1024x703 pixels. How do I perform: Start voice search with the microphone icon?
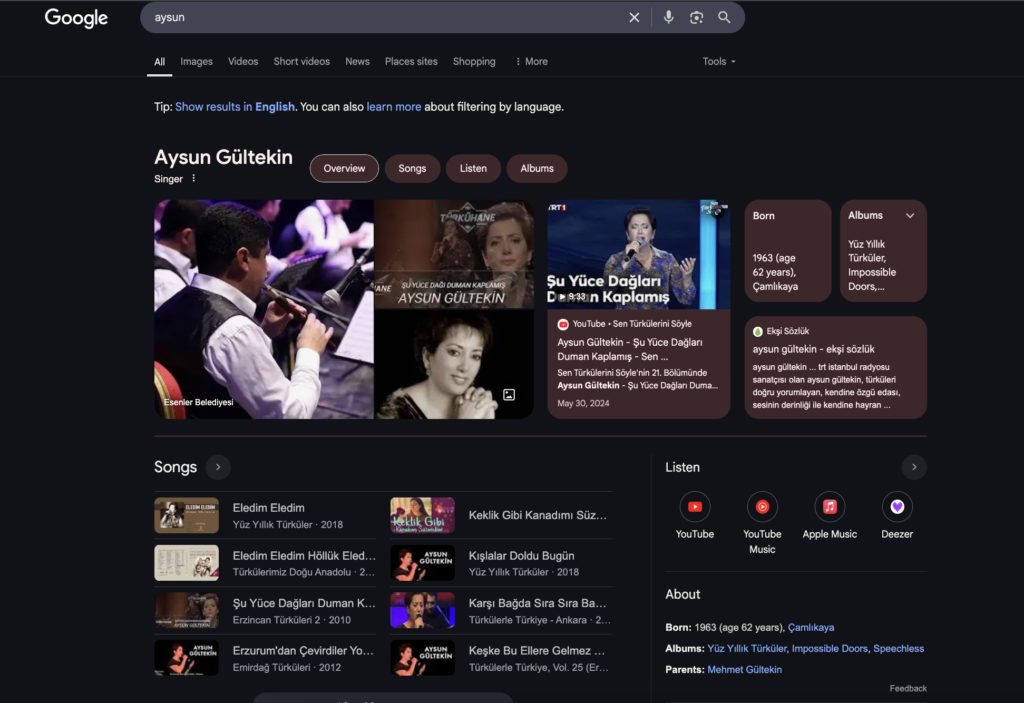668,18
